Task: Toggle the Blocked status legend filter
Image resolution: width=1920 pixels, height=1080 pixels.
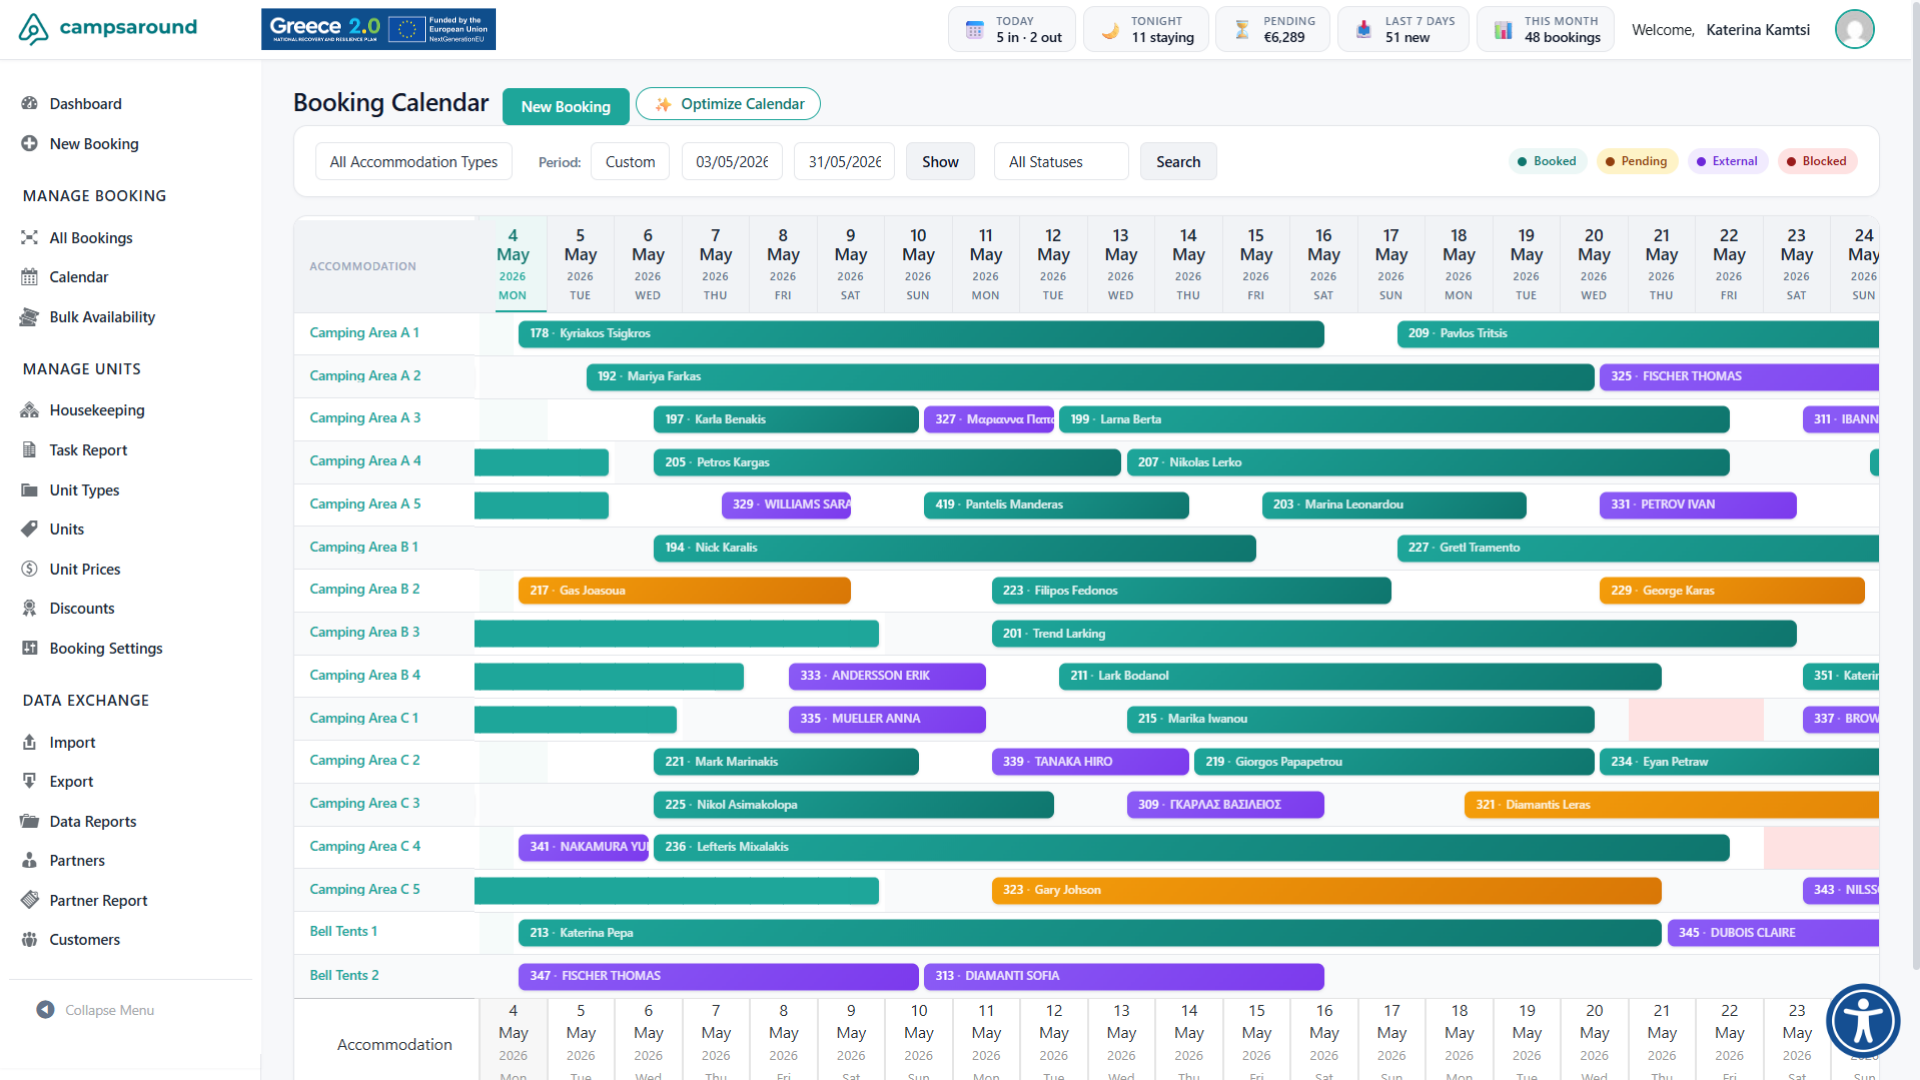Action: 1817,161
